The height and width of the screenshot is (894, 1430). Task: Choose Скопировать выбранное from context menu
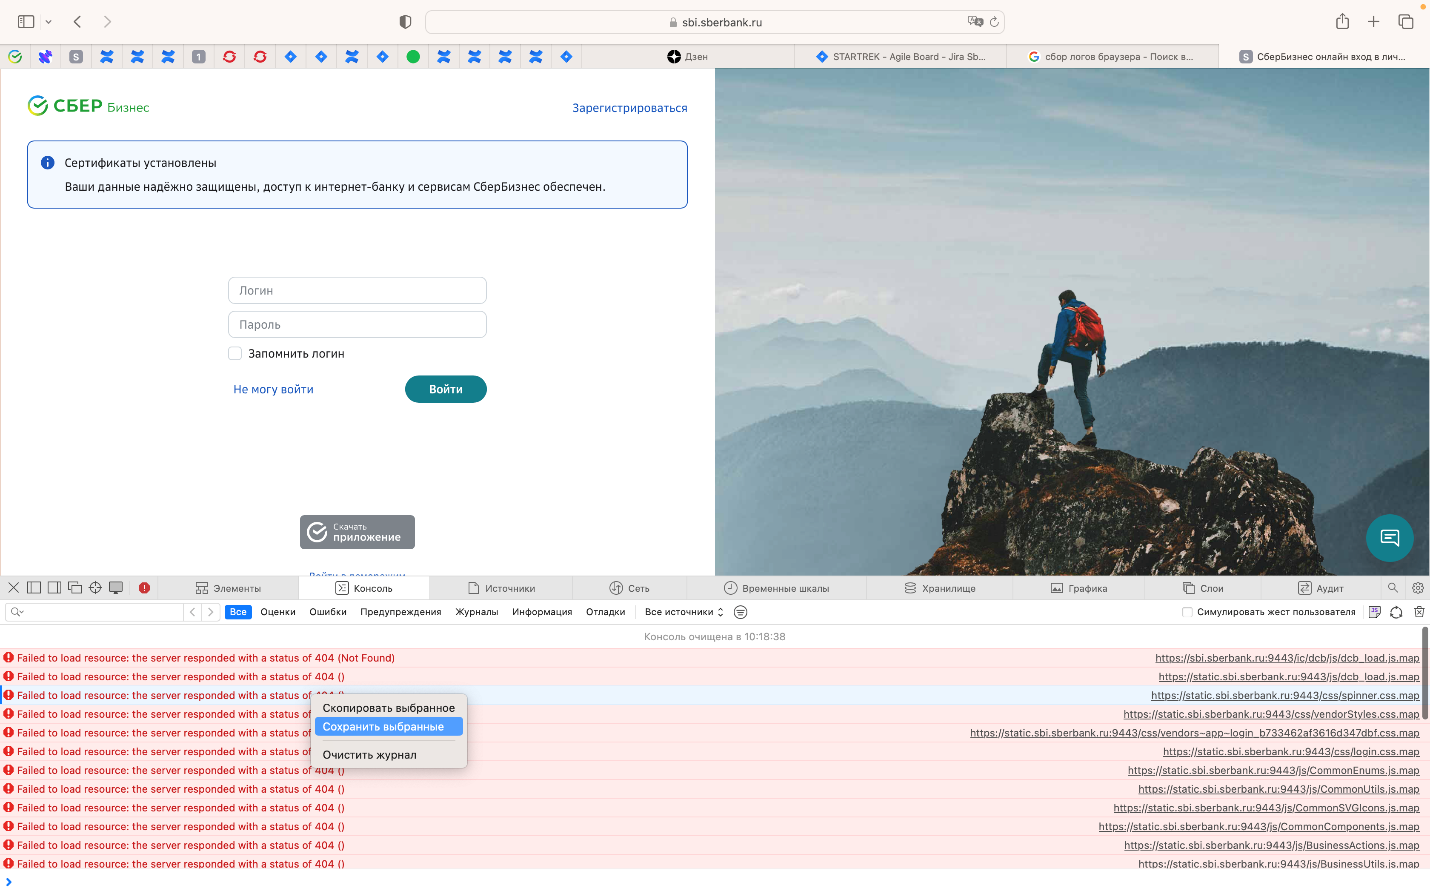pos(389,708)
